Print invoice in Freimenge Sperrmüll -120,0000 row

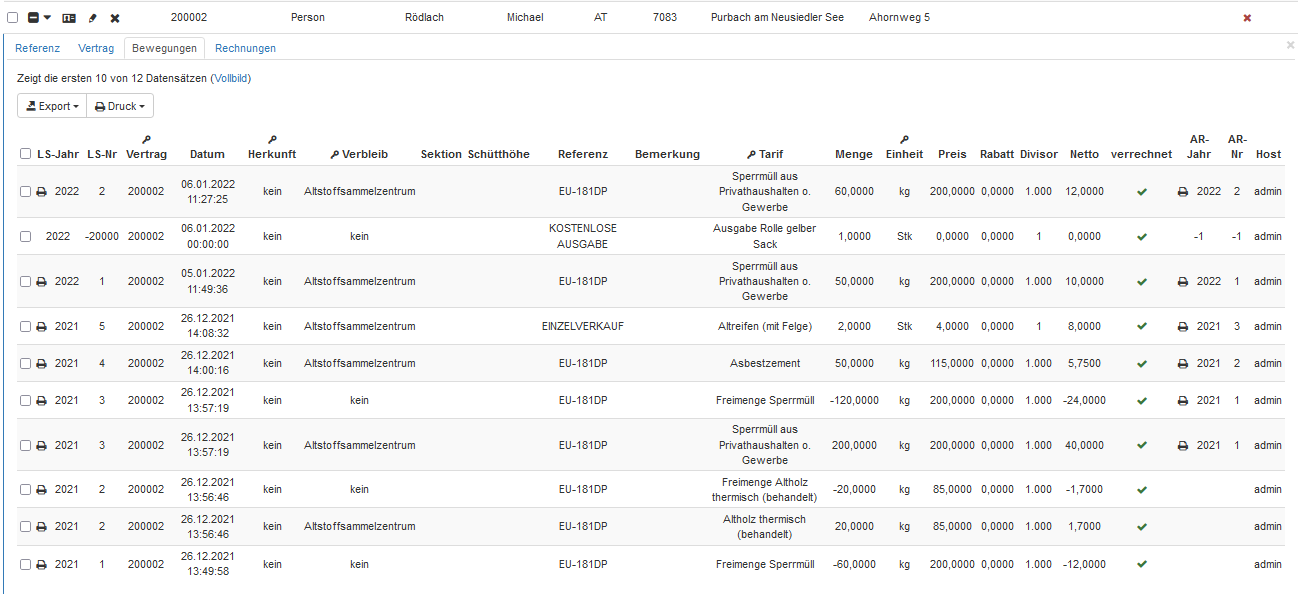coord(1183,401)
